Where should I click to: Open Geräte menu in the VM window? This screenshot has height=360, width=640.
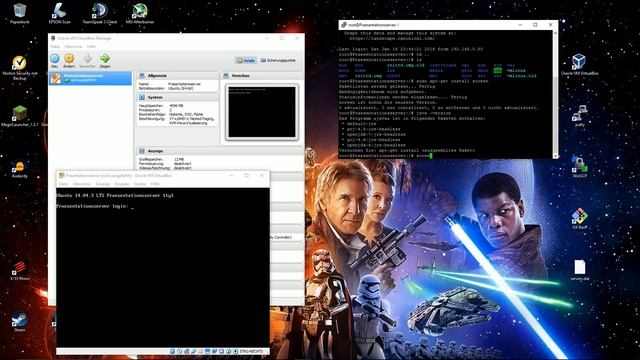click(140, 184)
